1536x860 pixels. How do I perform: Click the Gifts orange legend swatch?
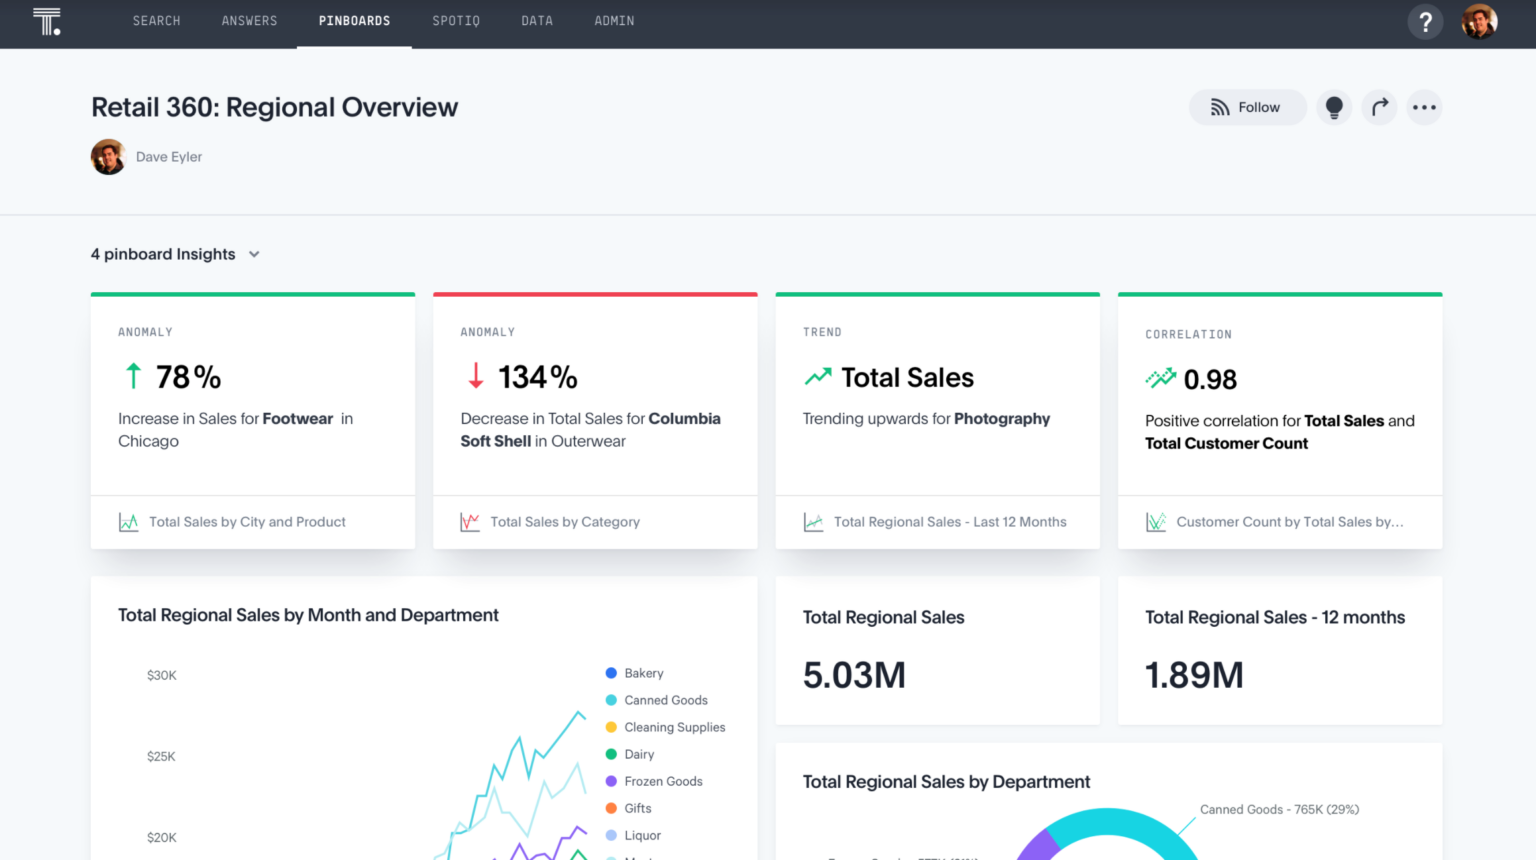pos(611,808)
